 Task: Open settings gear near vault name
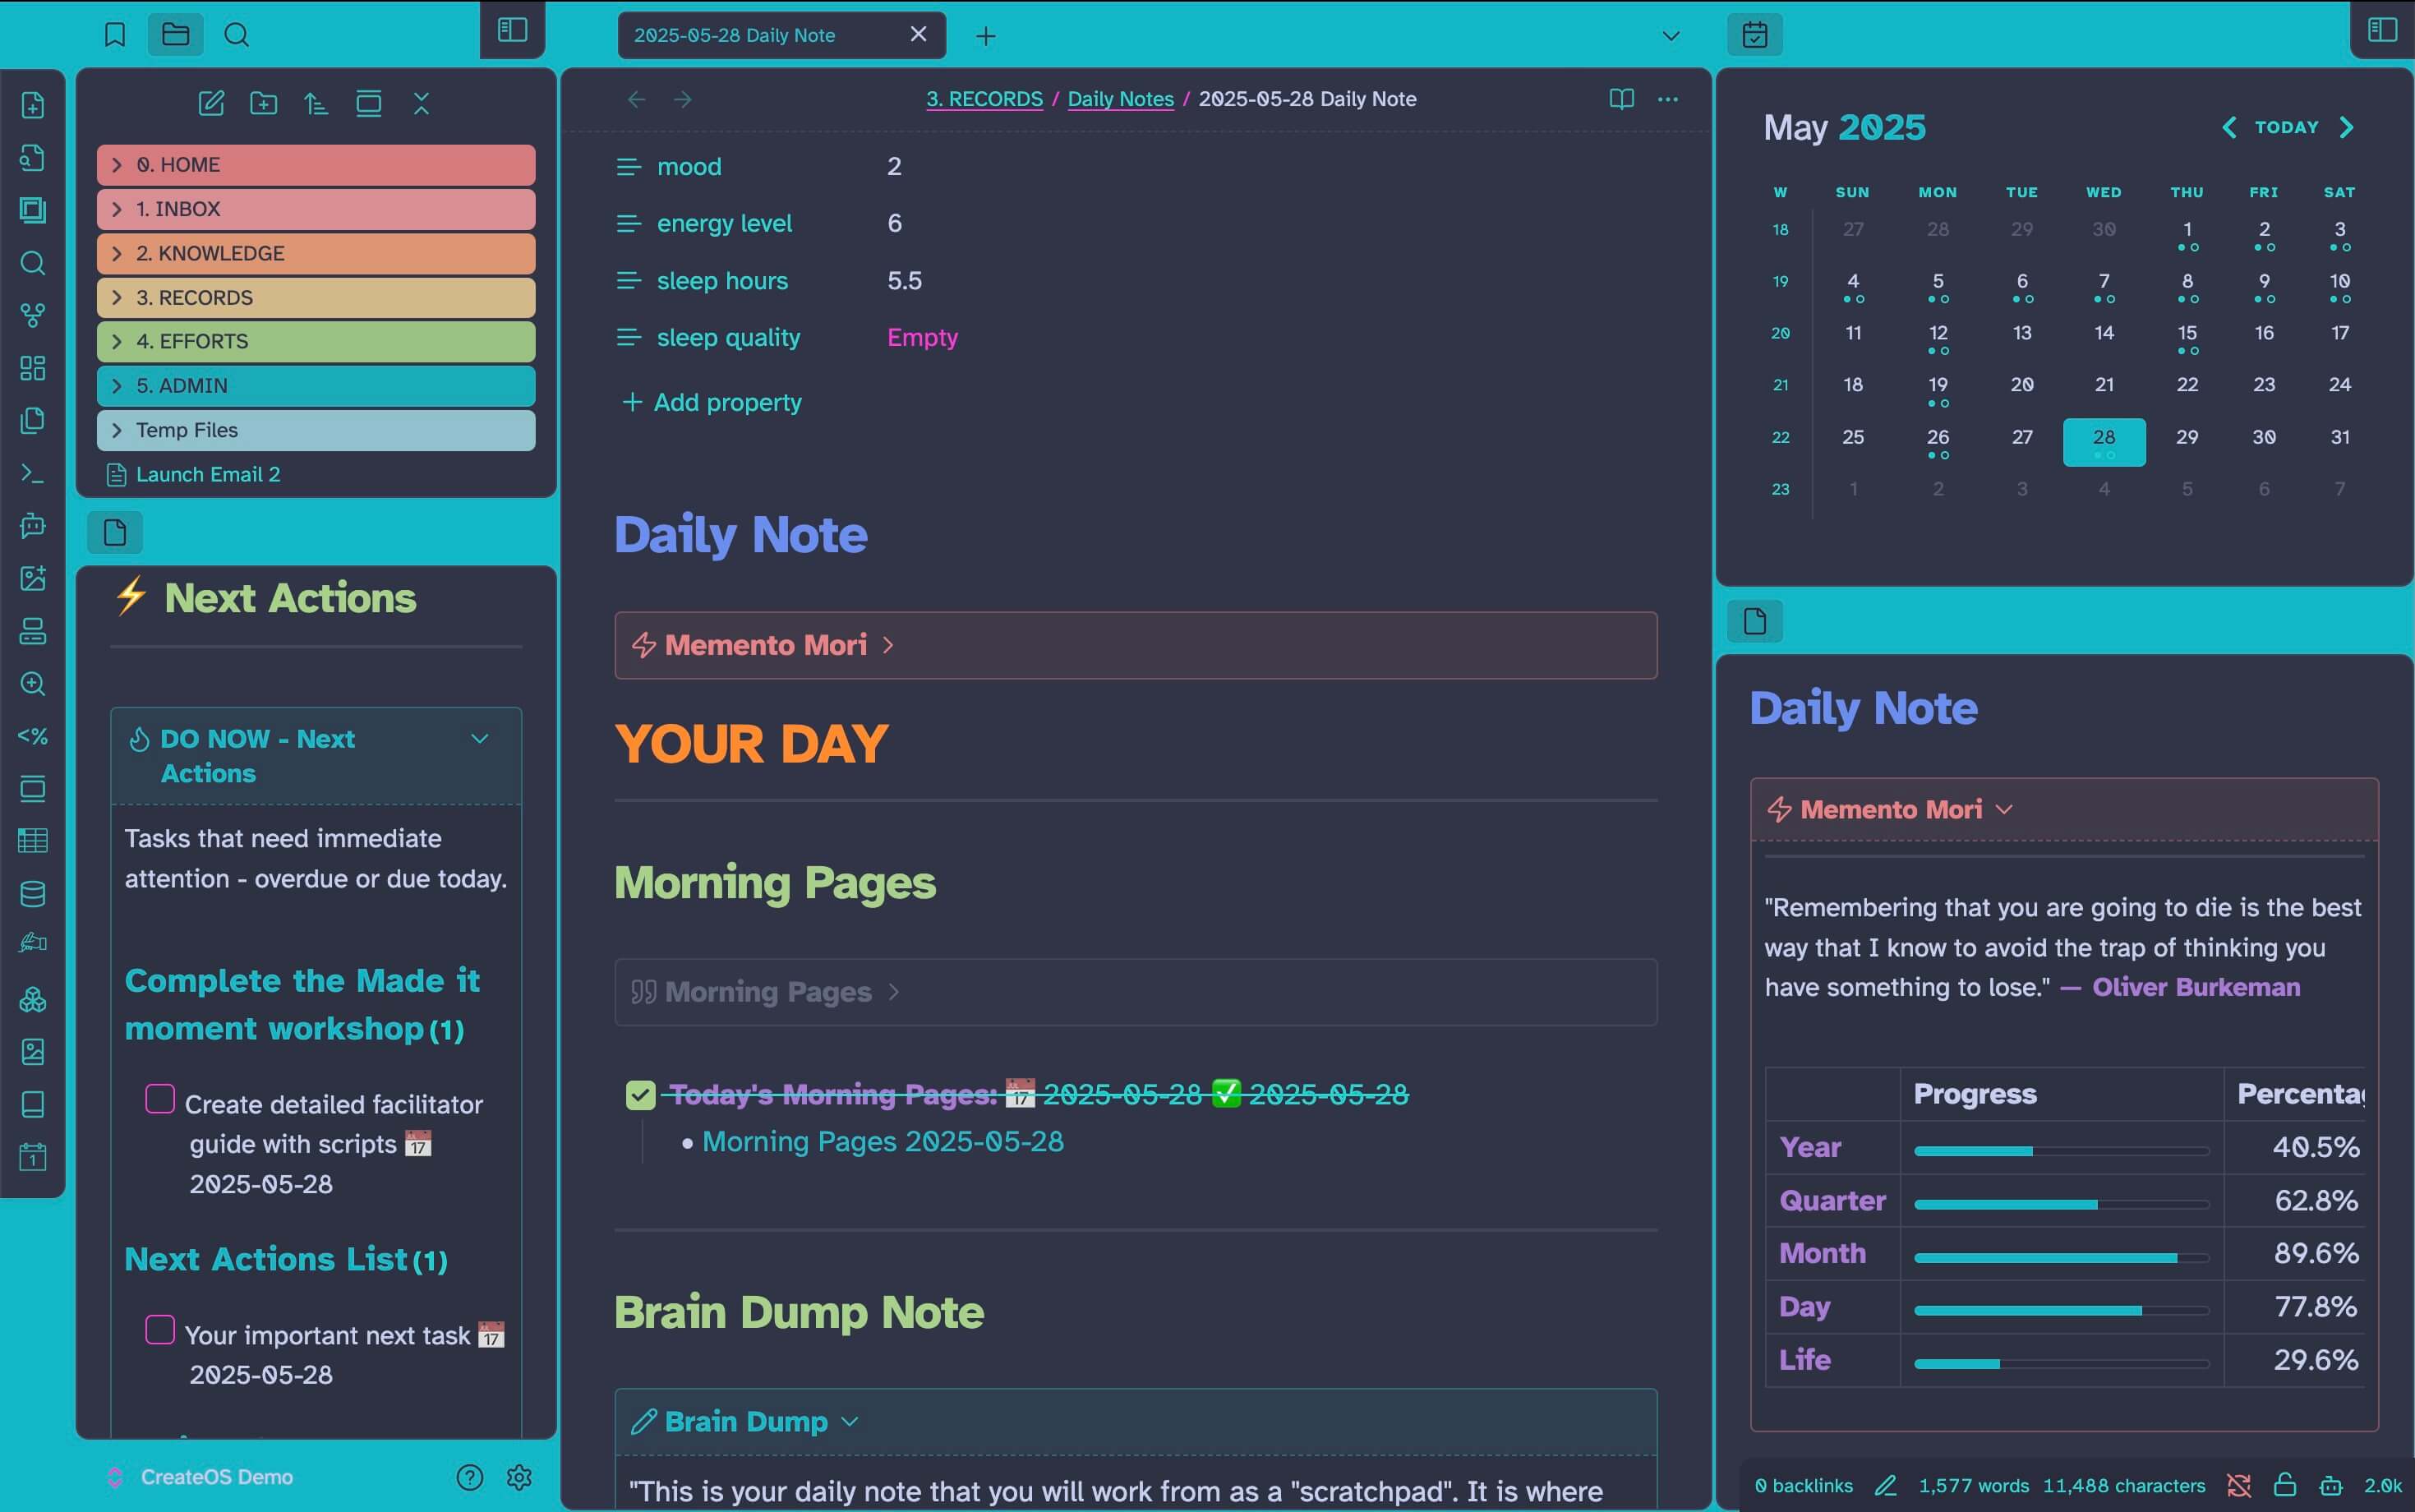pyautogui.click(x=519, y=1477)
